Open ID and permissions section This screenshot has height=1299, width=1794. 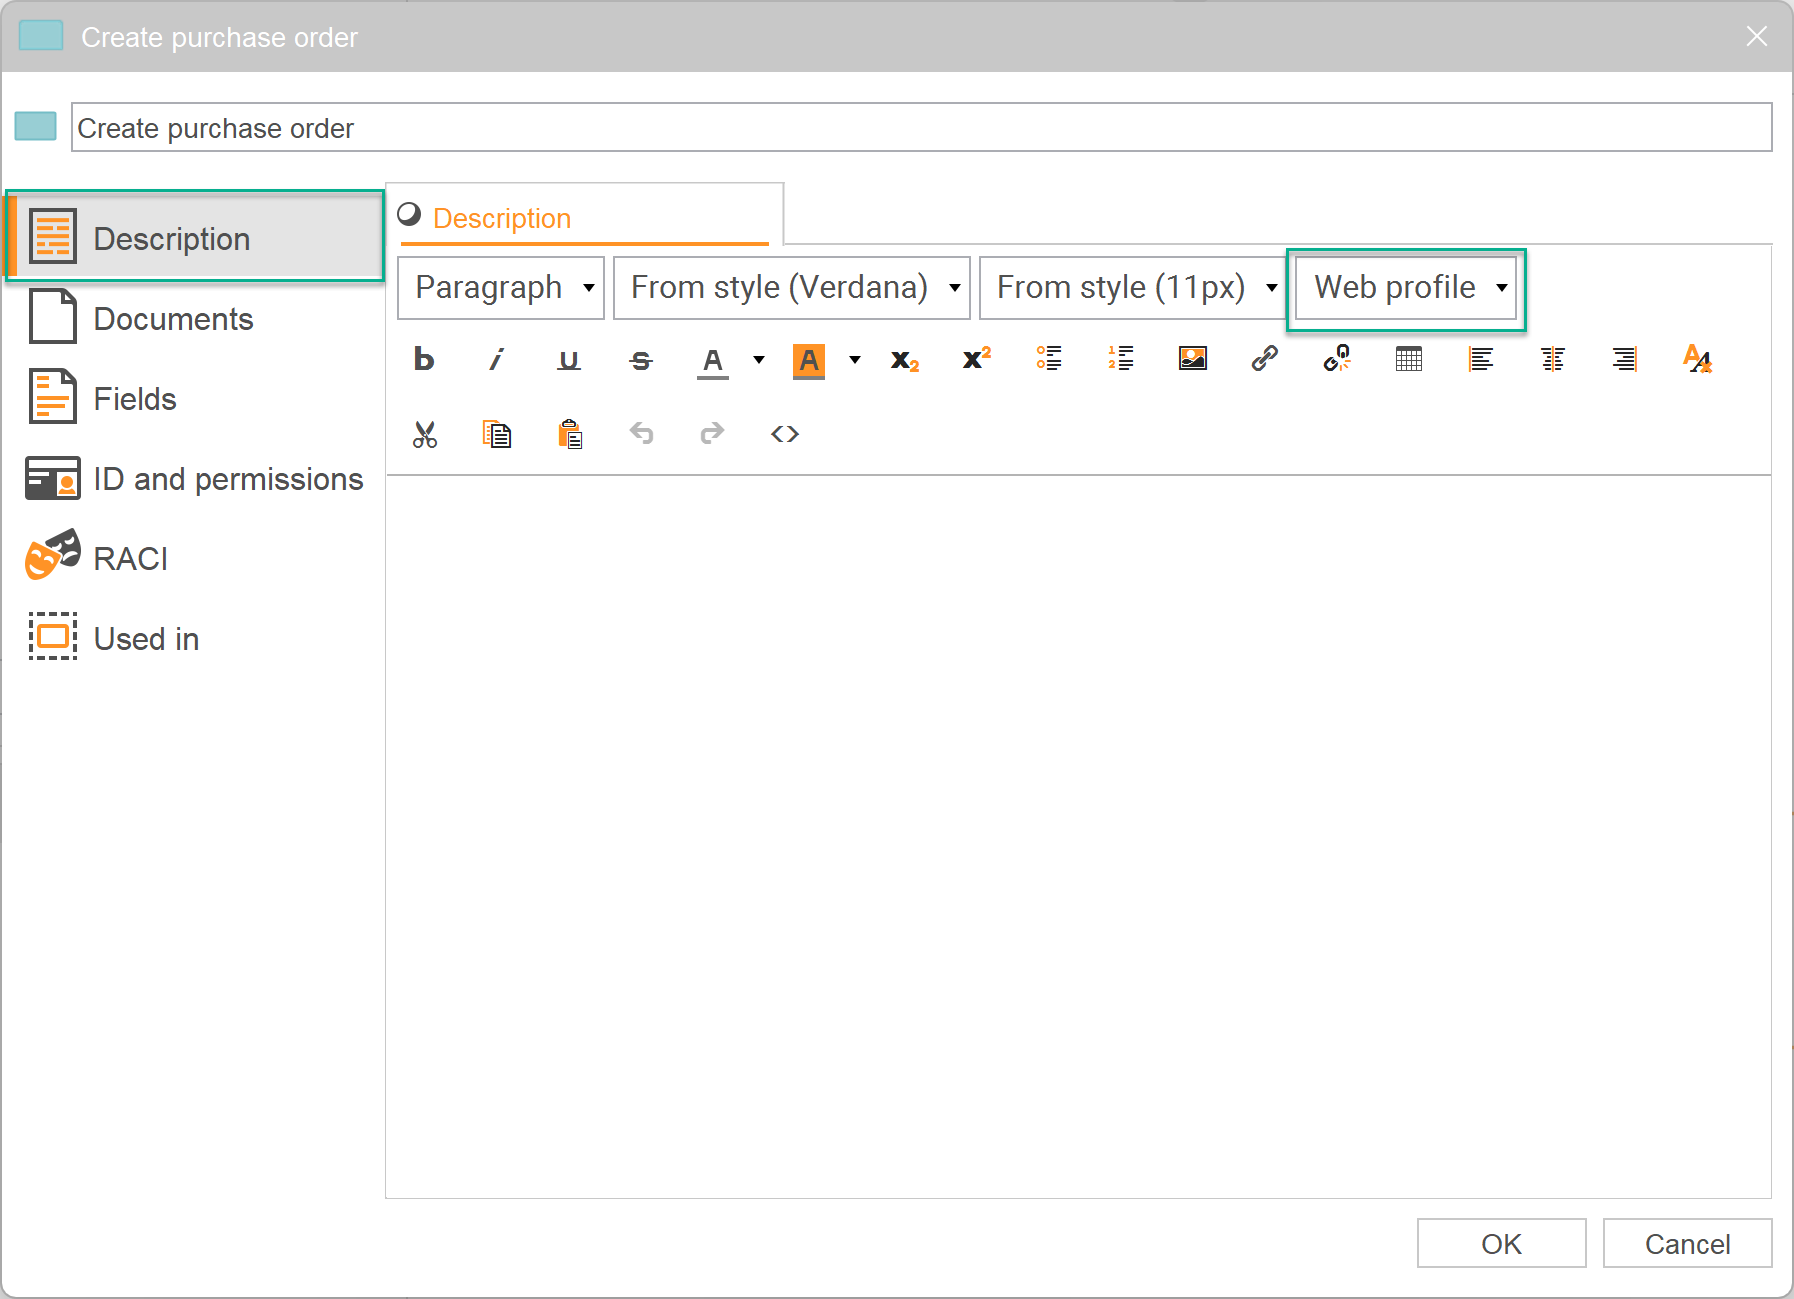[195, 478]
